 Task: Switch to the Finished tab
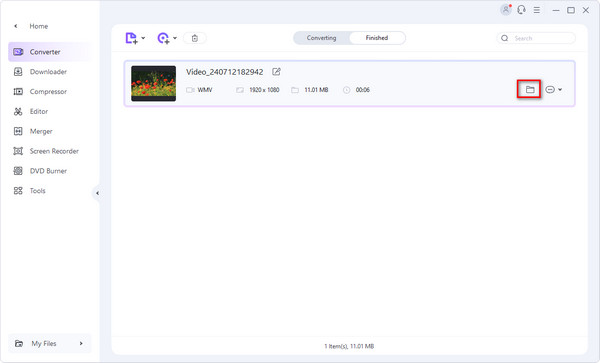click(377, 38)
